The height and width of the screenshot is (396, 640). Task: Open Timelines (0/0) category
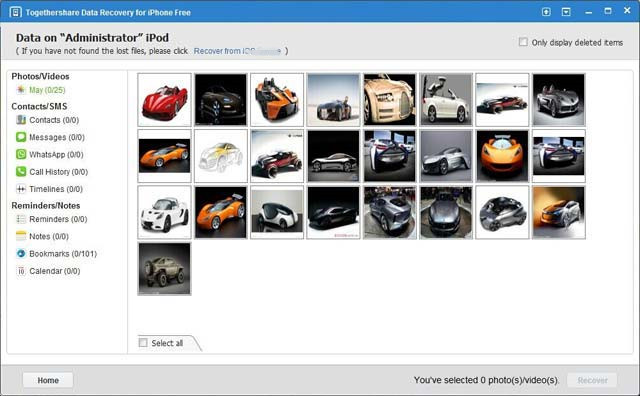(x=56, y=189)
